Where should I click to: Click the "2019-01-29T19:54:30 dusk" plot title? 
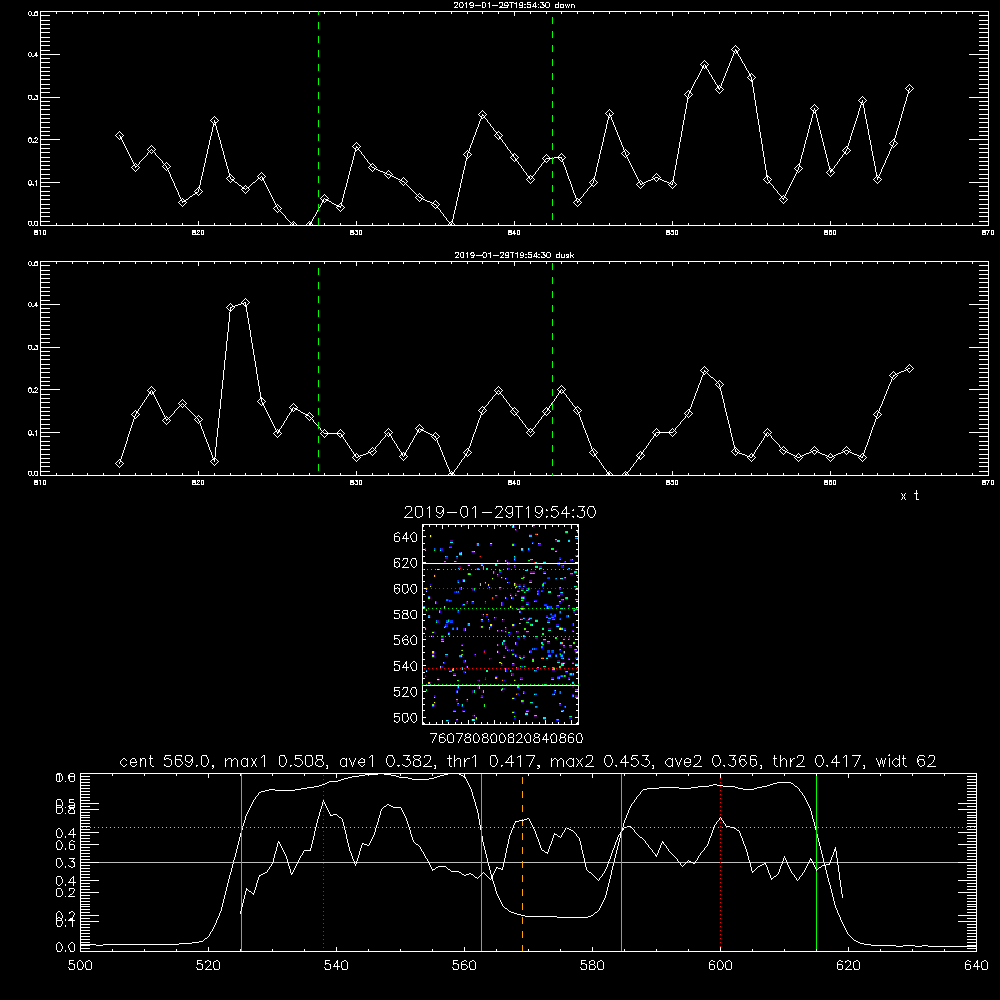(x=514, y=255)
